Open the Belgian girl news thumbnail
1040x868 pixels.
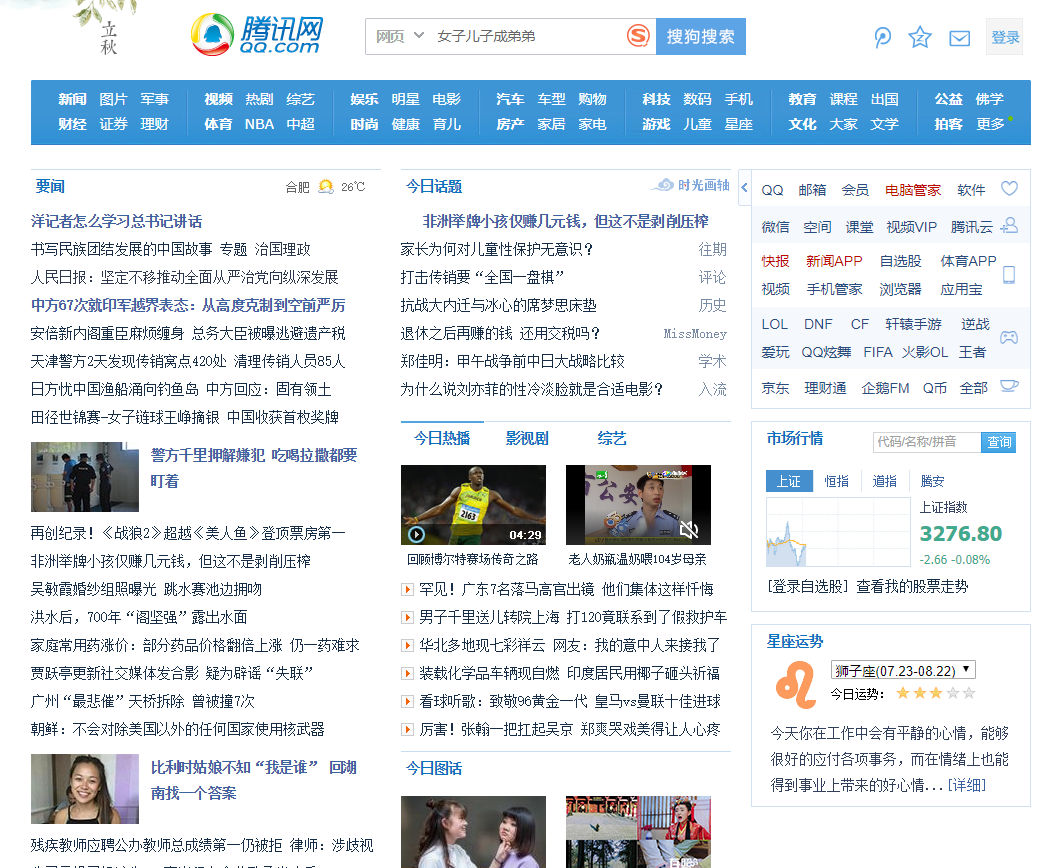click(85, 789)
